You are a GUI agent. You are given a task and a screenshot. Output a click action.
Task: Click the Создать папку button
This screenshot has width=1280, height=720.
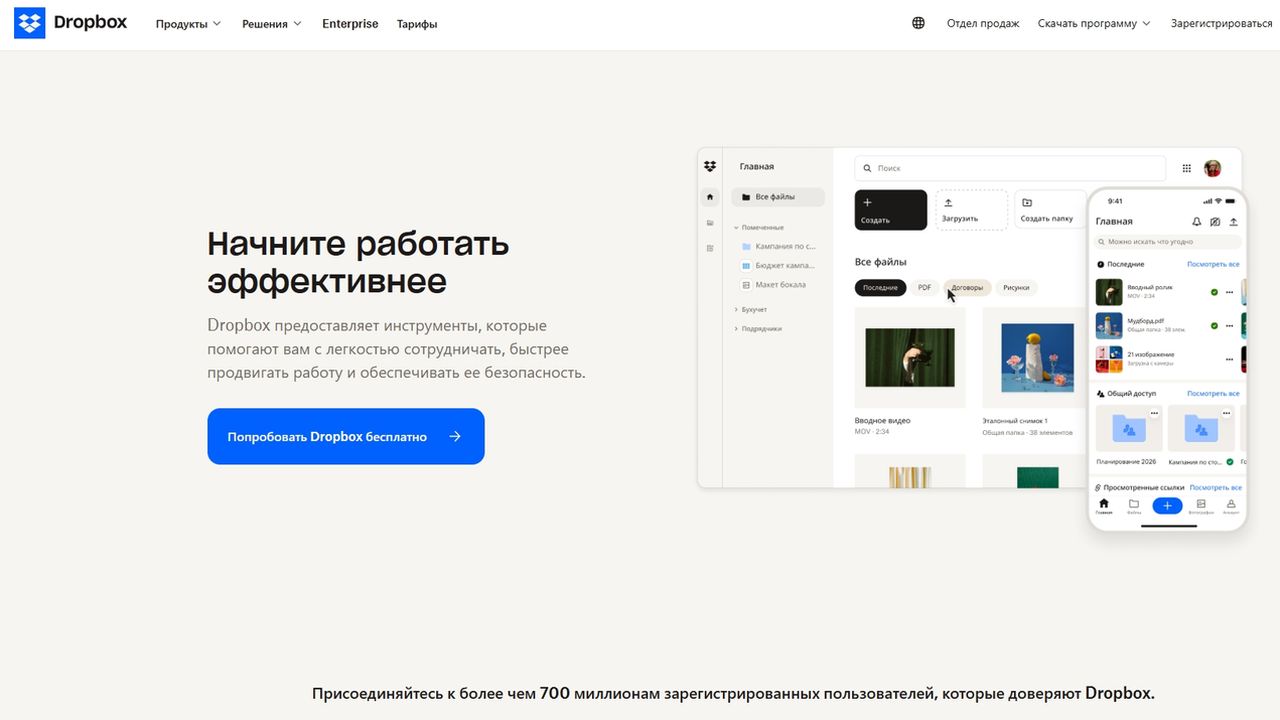click(1050, 210)
